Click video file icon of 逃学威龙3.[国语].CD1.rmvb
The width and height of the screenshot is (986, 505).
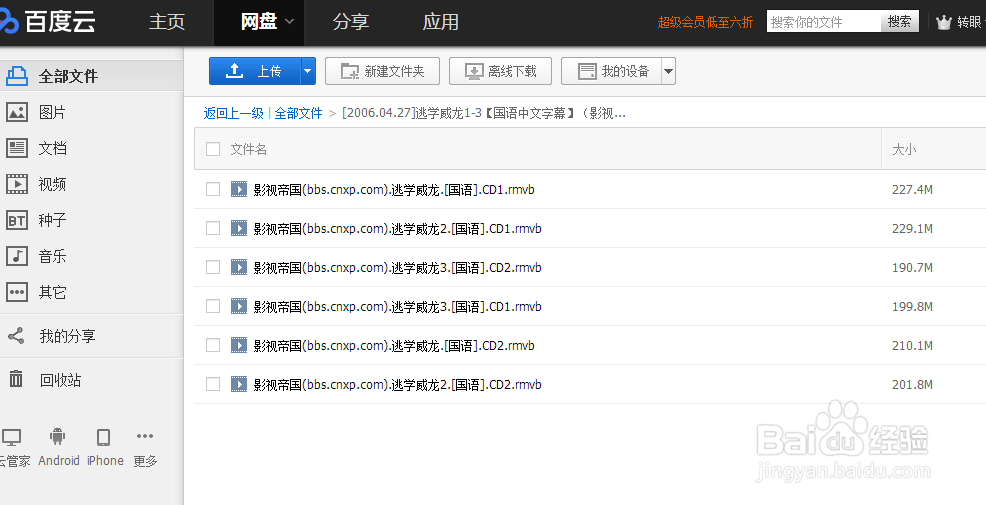pyautogui.click(x=239, y=306)
